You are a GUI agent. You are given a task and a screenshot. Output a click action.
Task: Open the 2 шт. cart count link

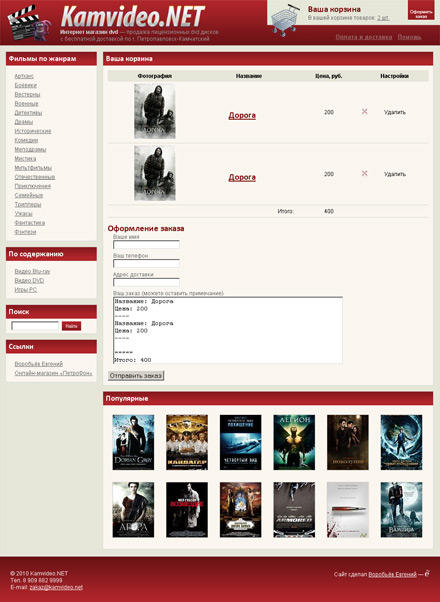pos(383,18)
